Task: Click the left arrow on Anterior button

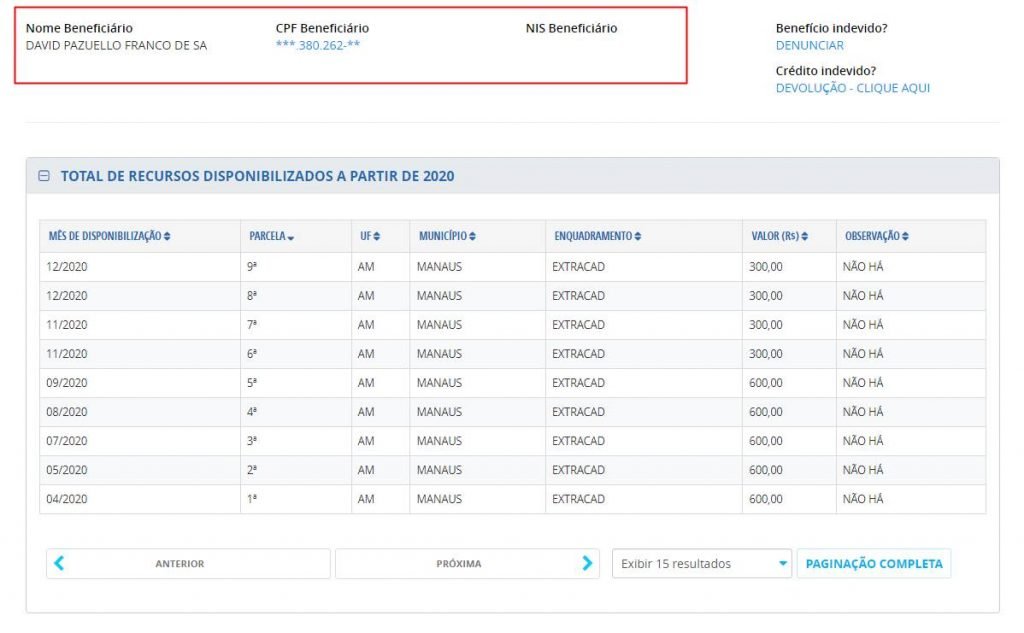Action: point(59,563)
